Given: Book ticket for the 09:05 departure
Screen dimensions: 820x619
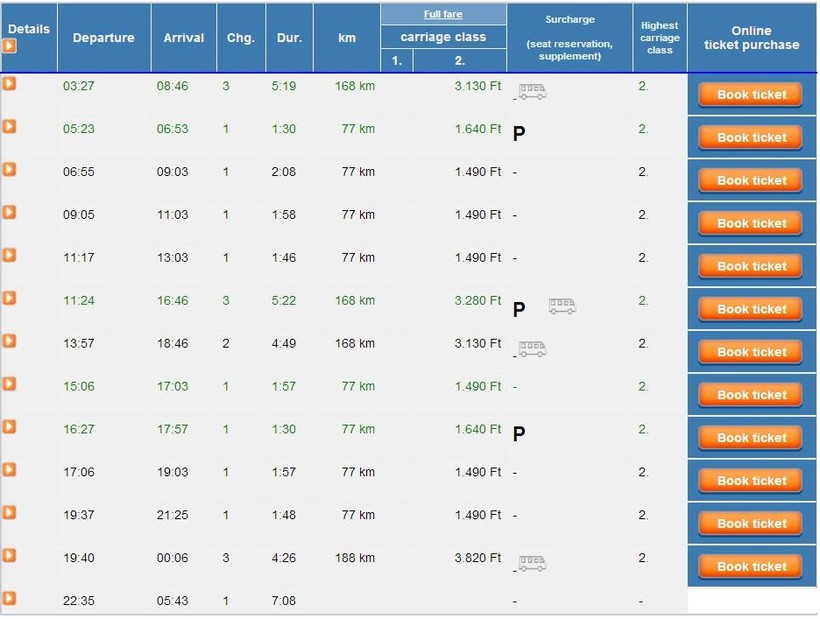Looking at the screenshot, I should coord(751,223).
